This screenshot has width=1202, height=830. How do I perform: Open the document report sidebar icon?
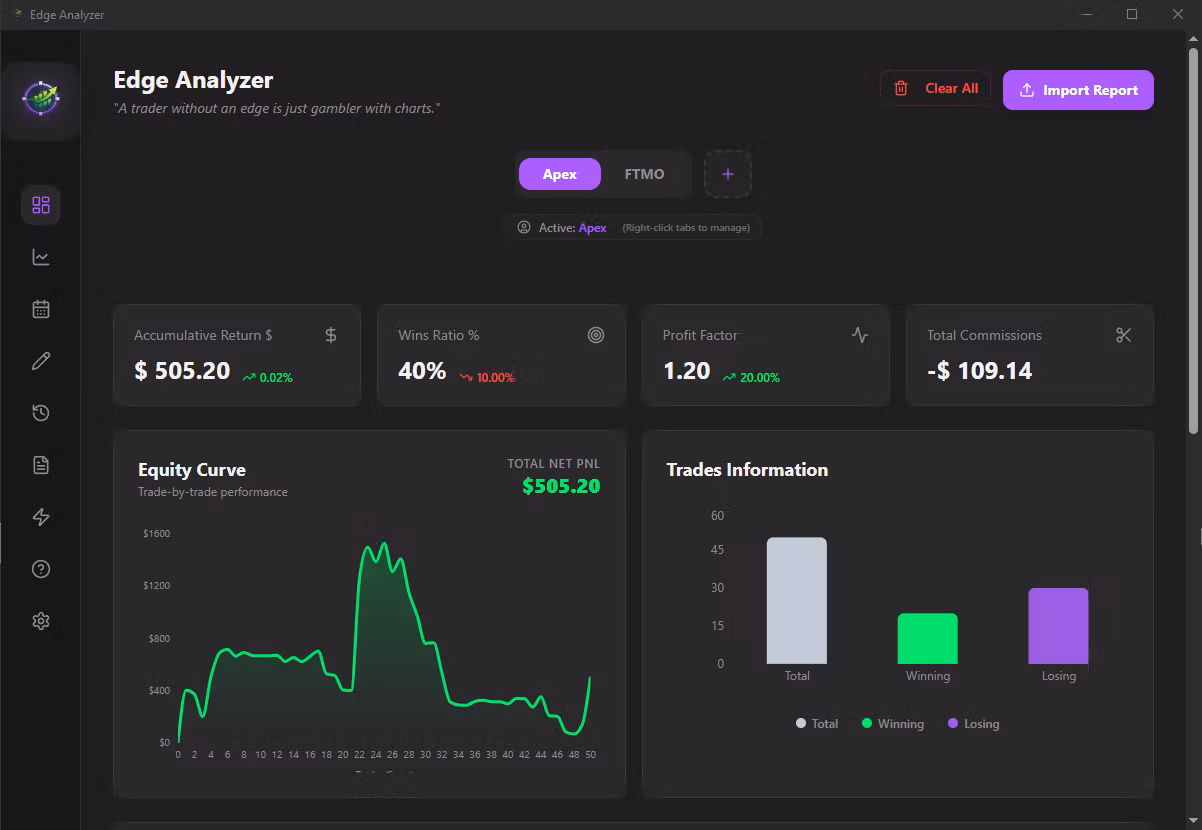41,465
